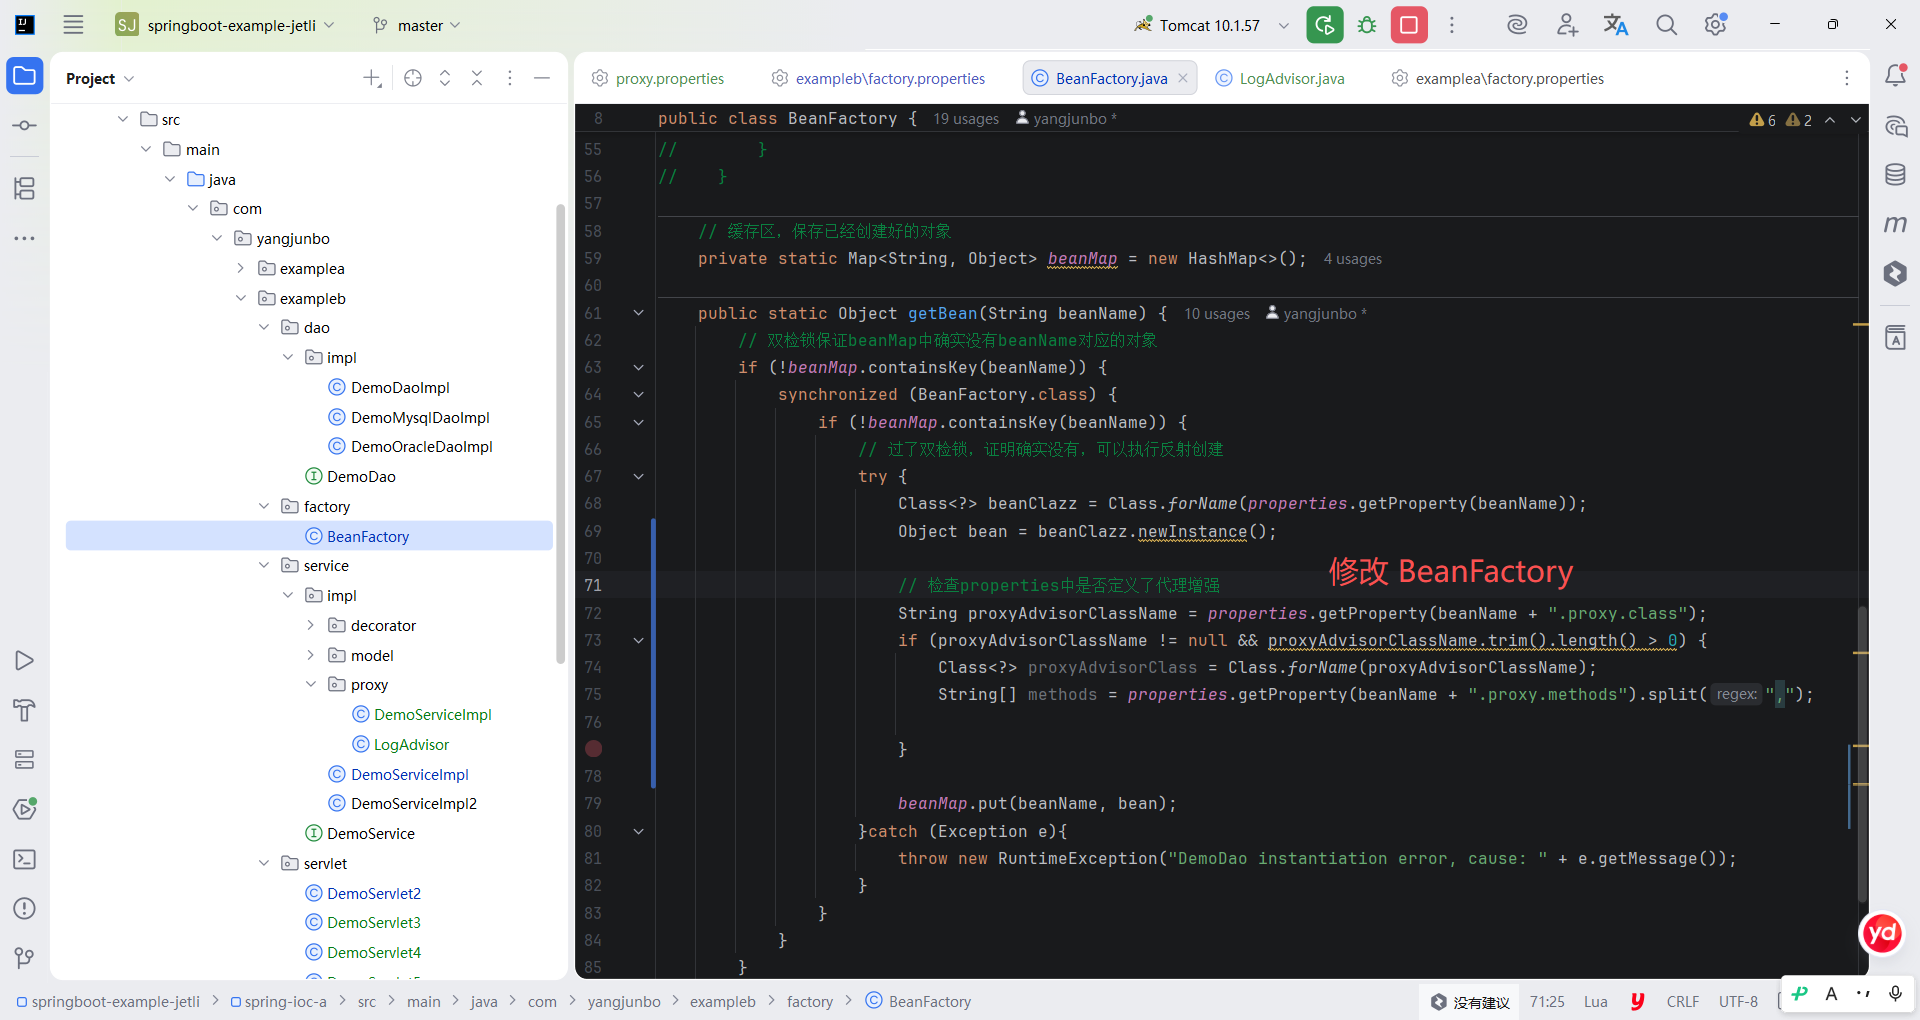
Task: Open the Services tool window
Action: (x=25, y=760)
